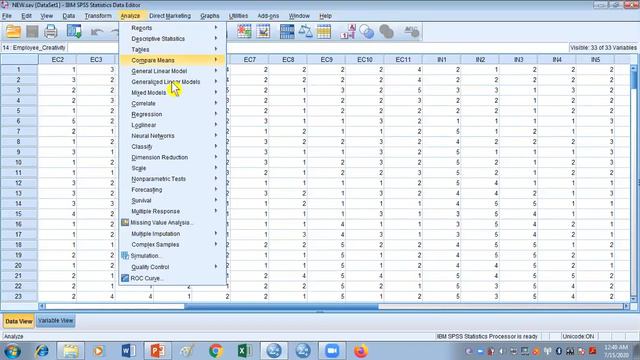
Task: Click the Insert Variable toolbar icon
Action: (x=263, y=31)
